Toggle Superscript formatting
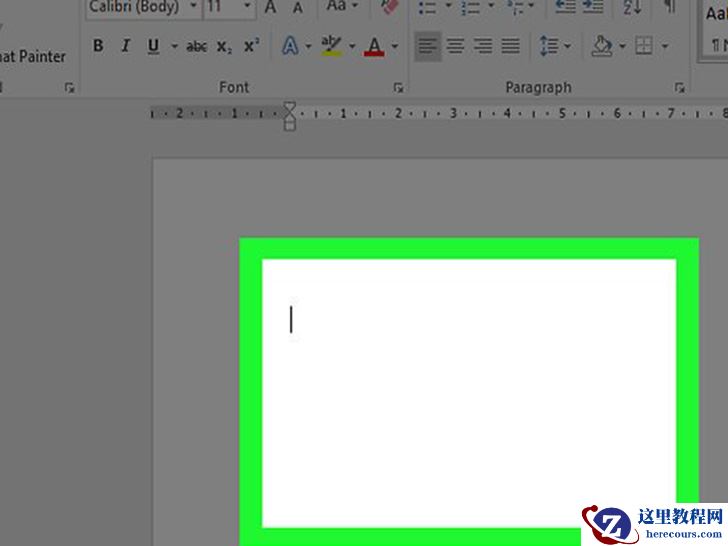Image resolution: width=728 pixels, height=546 pixels. pyautogui.click(x=252, y=46)
